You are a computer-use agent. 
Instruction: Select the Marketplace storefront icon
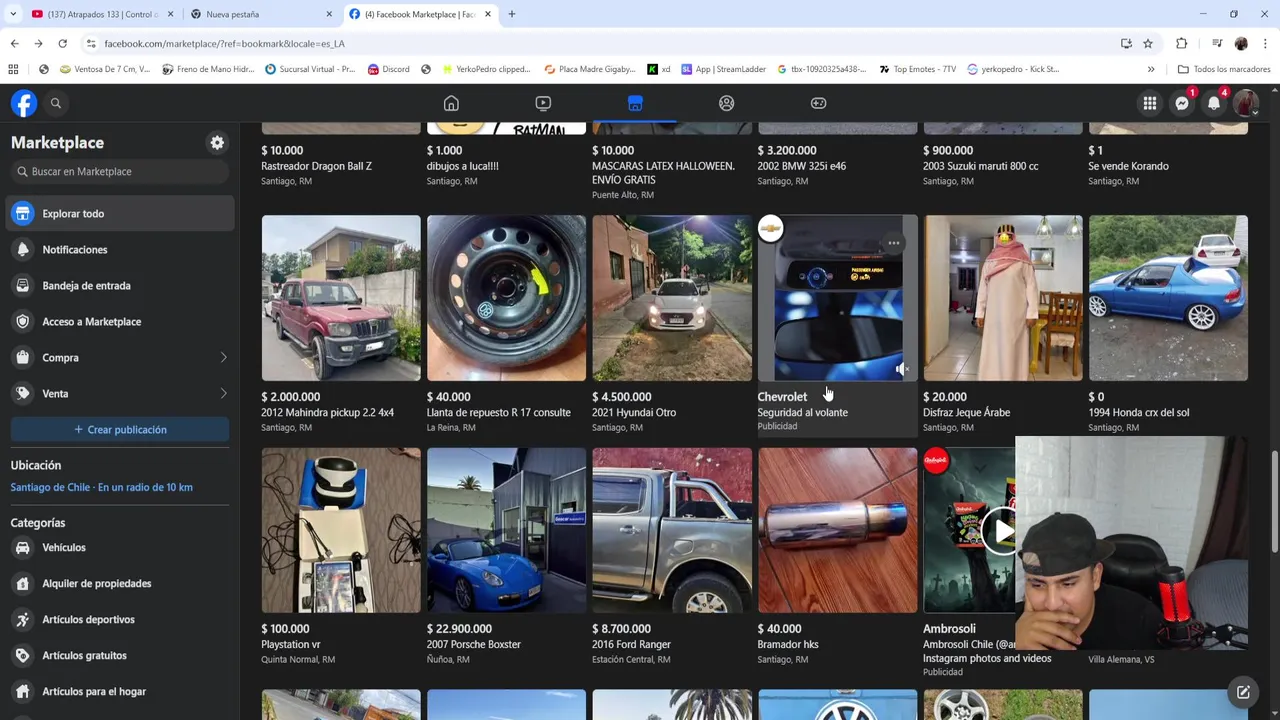[635, 103]
